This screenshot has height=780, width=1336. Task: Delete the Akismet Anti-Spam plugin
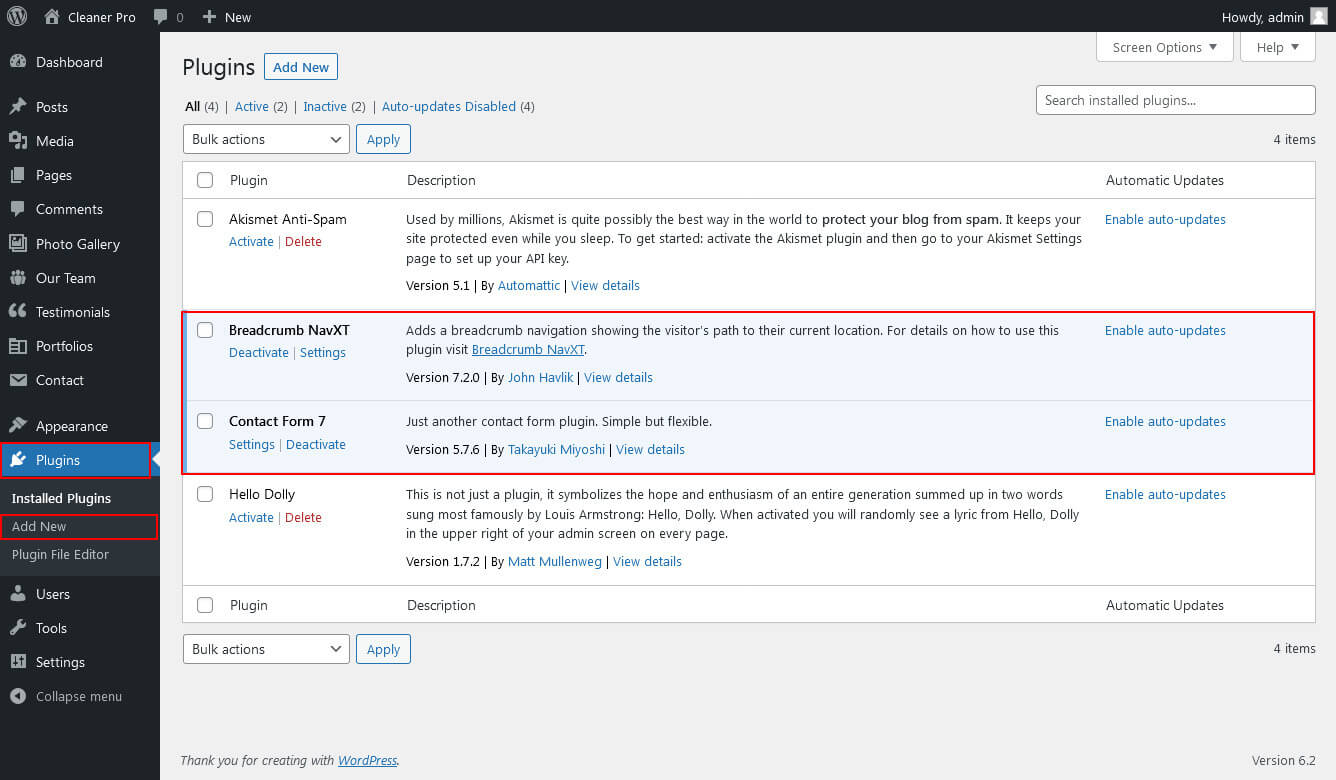(x=303, y=241)
